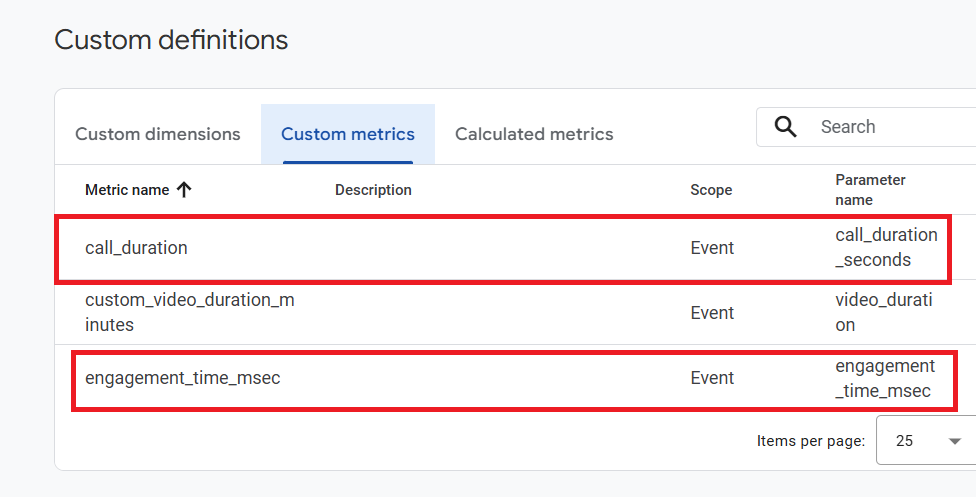The image size is (976, 497).
Task: Click the Custom definitions page heading
Action: (x=171, y=40)
